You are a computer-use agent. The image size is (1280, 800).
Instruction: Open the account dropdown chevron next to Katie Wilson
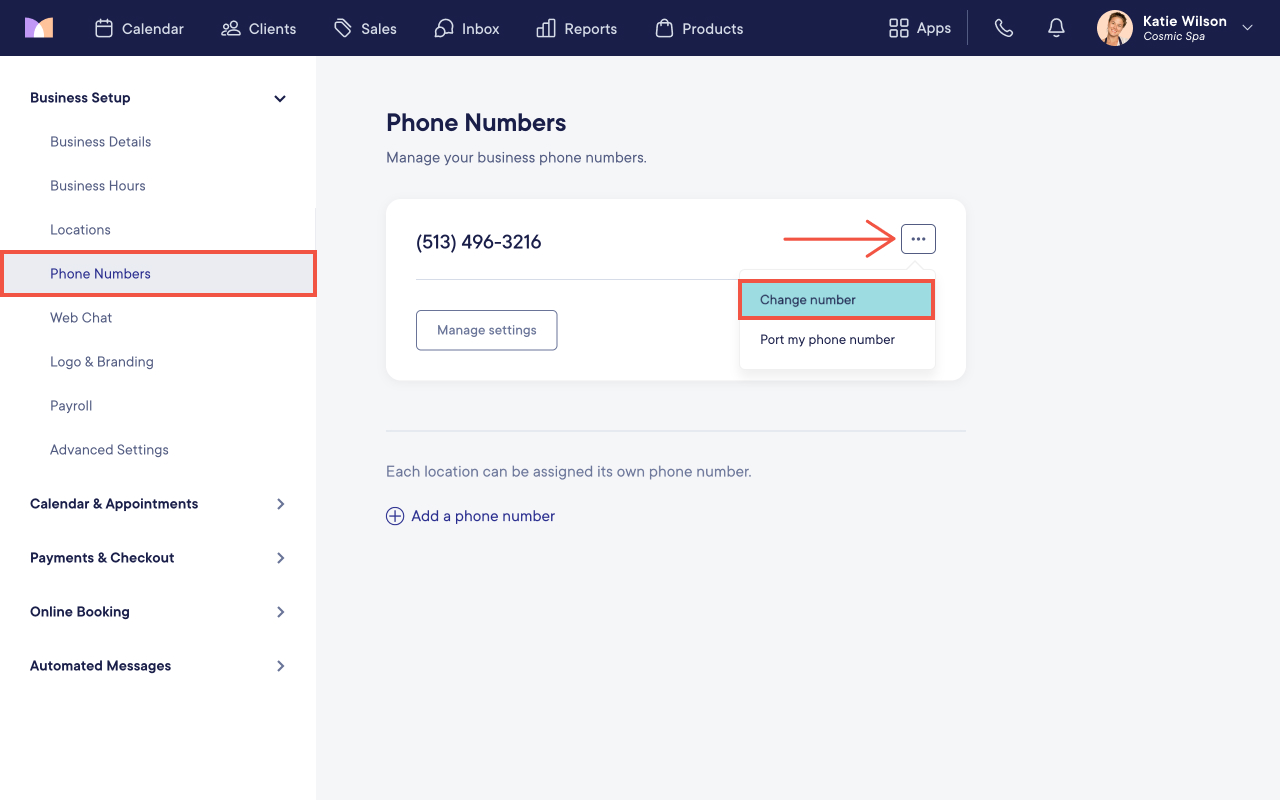pos(1247,28)
